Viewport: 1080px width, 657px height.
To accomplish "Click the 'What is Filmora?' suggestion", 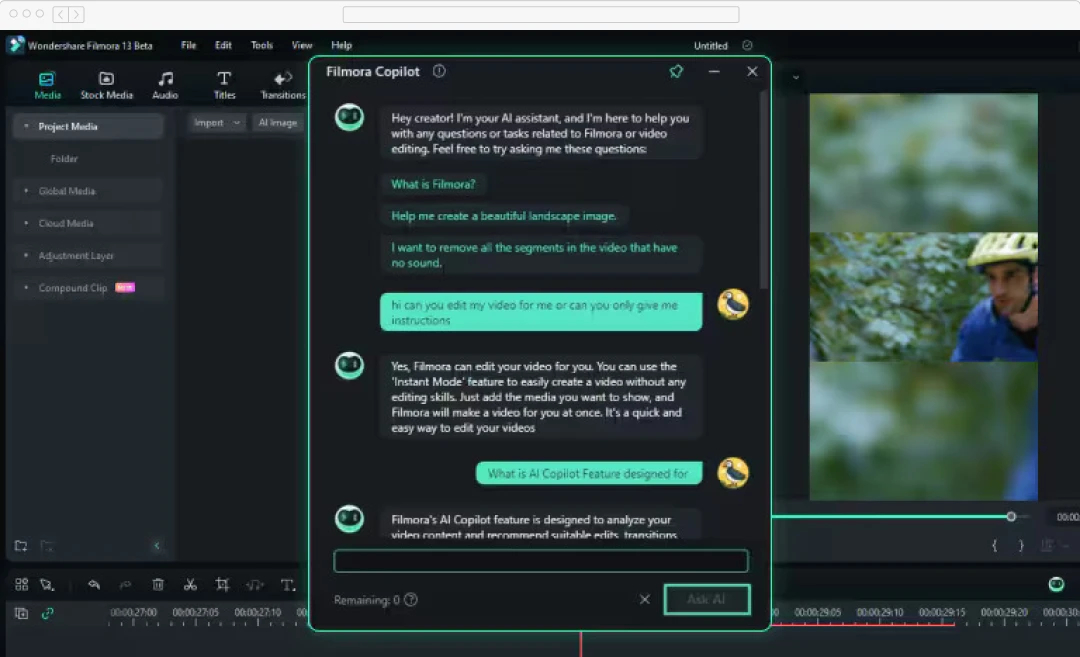I will pyautogui.click(x=433, y=185).
